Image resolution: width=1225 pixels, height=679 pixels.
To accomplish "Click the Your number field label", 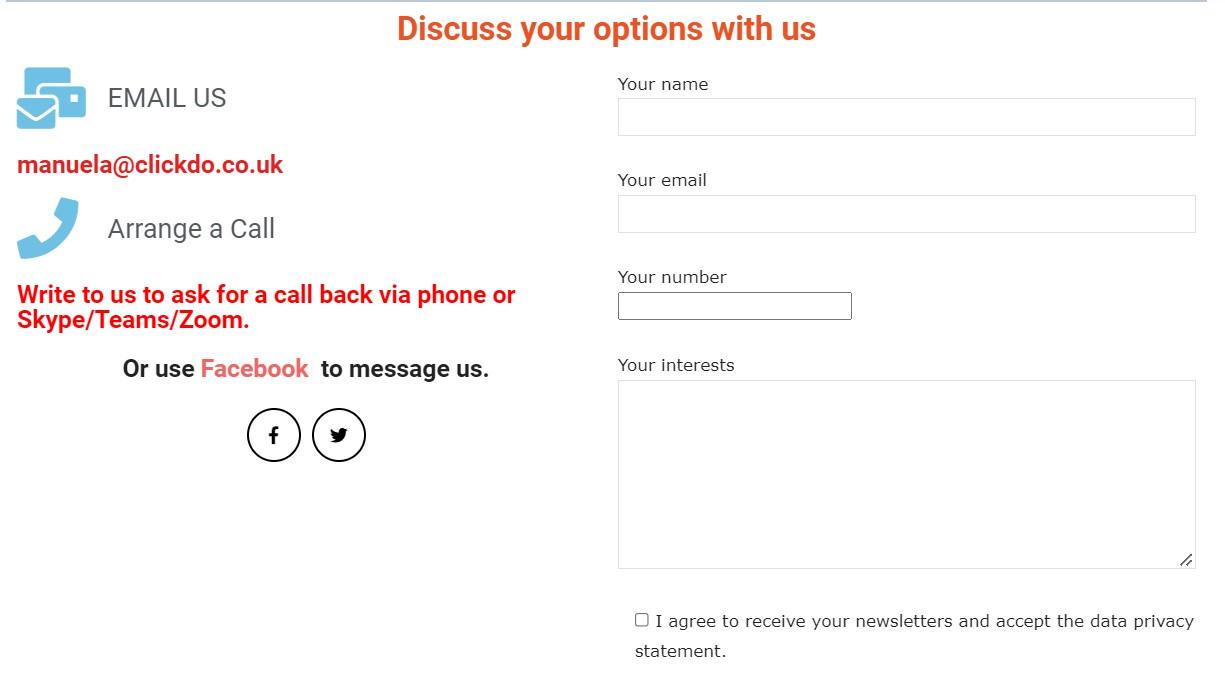I will (672, 277).
